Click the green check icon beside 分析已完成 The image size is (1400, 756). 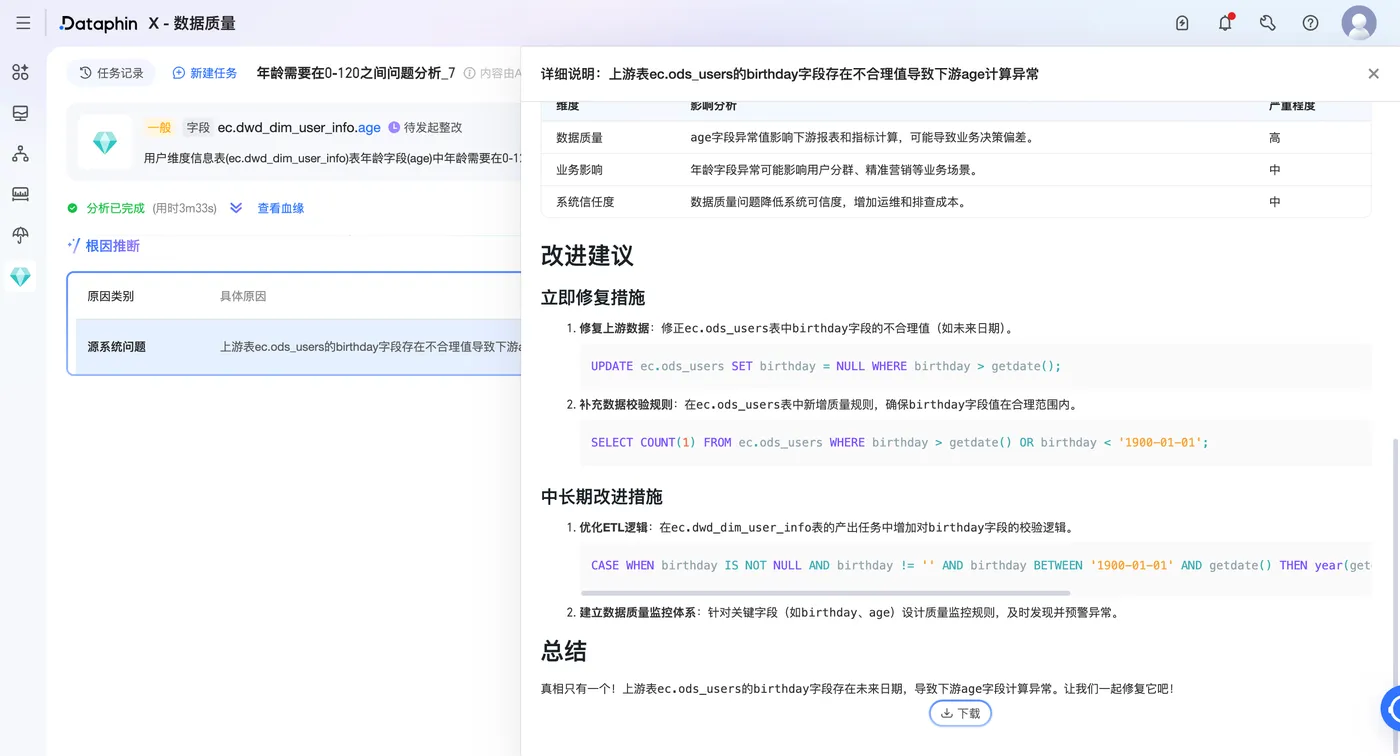coord(72,208)
